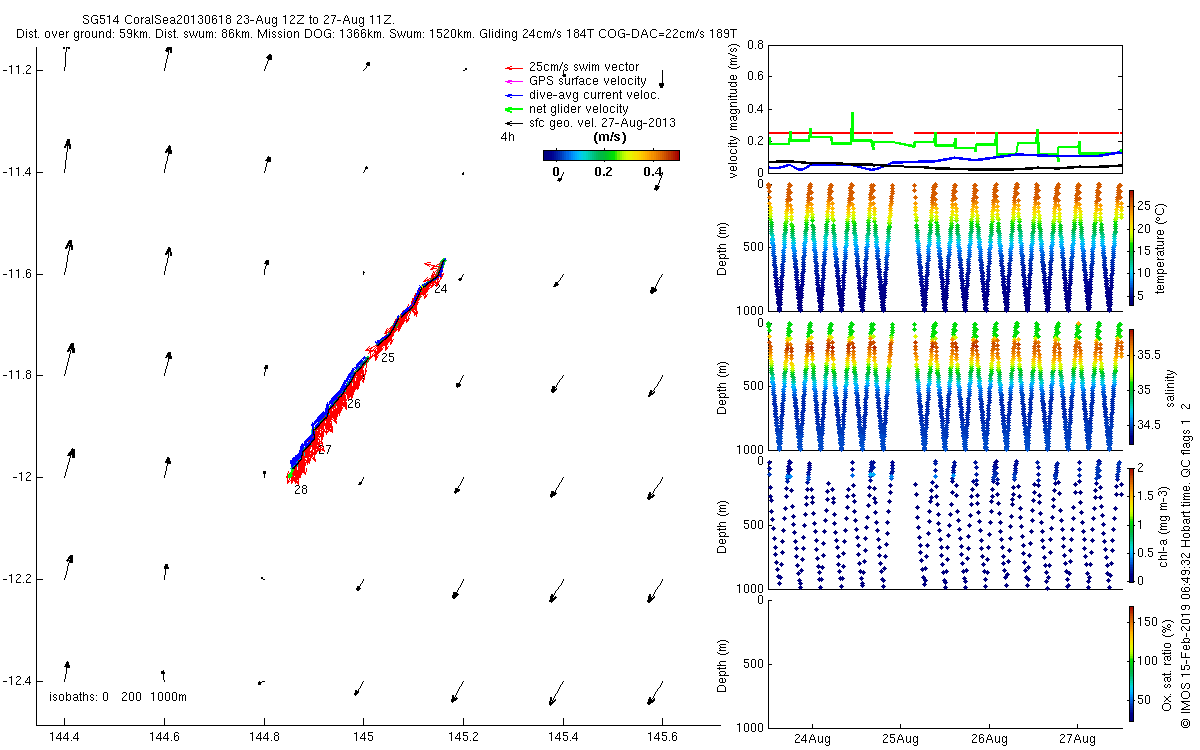
Task: Click the salinity colorbar
Action: pyautogui.click(x=1132, y=388)
